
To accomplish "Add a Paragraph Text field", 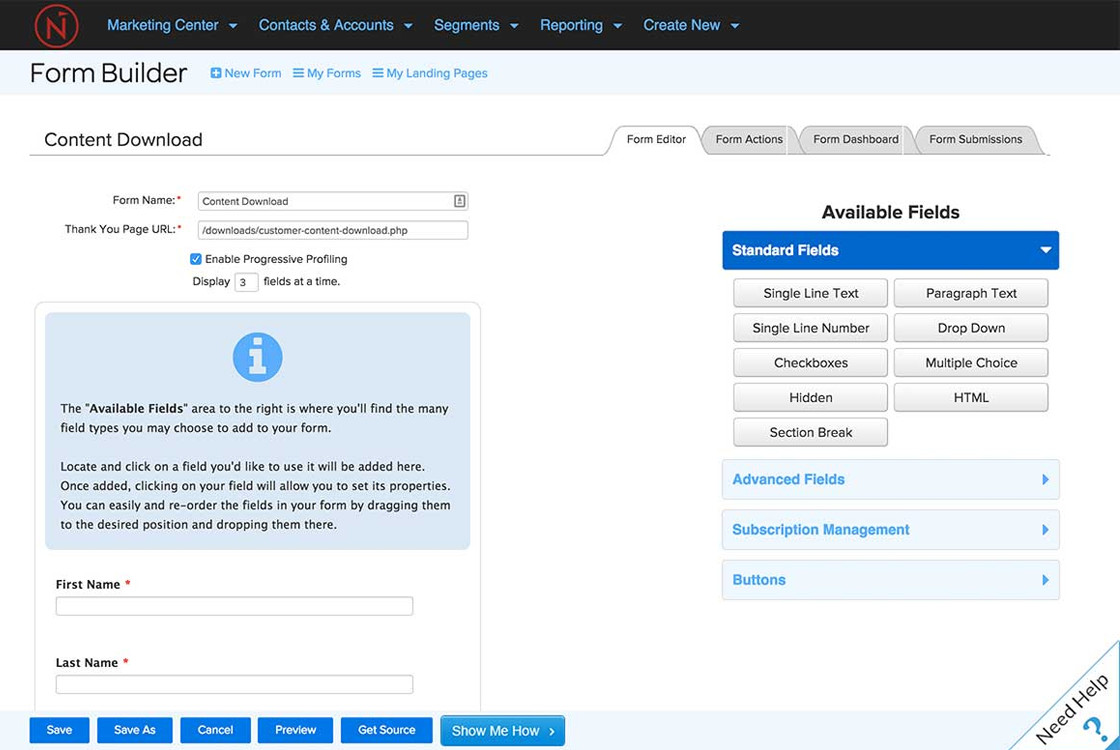I will pos(971,293).
